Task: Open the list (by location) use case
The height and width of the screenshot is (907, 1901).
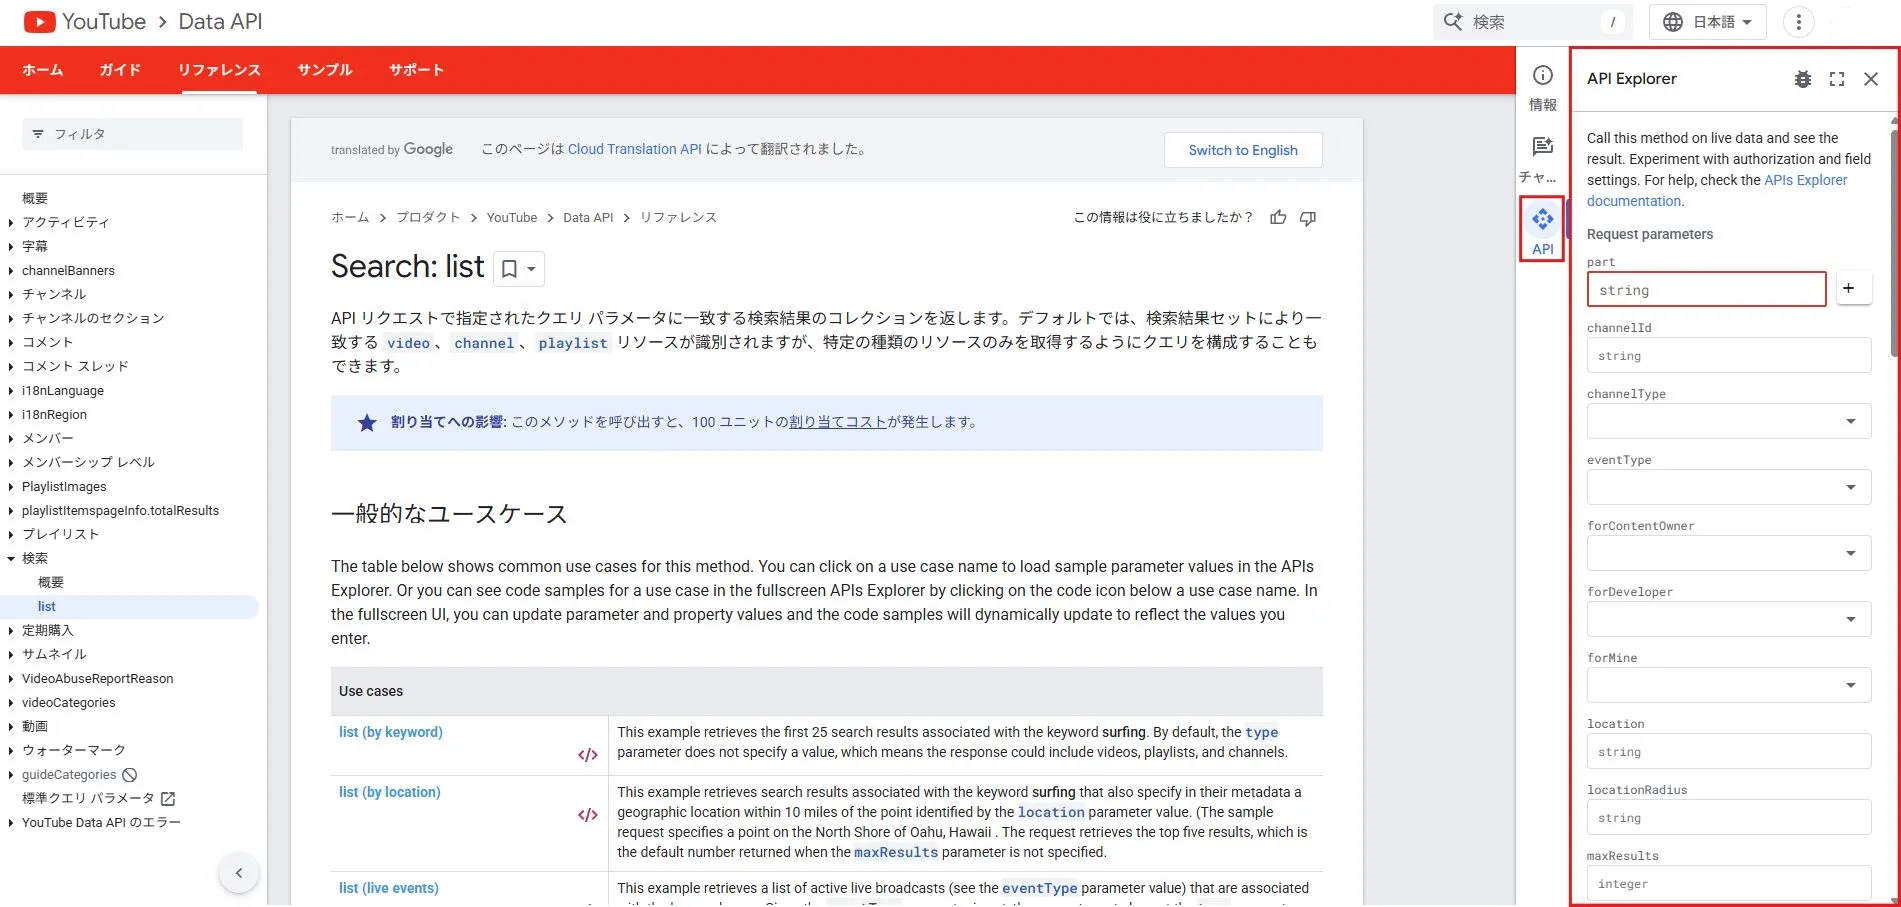Action: pyautogui.click(x=390, y=792)
